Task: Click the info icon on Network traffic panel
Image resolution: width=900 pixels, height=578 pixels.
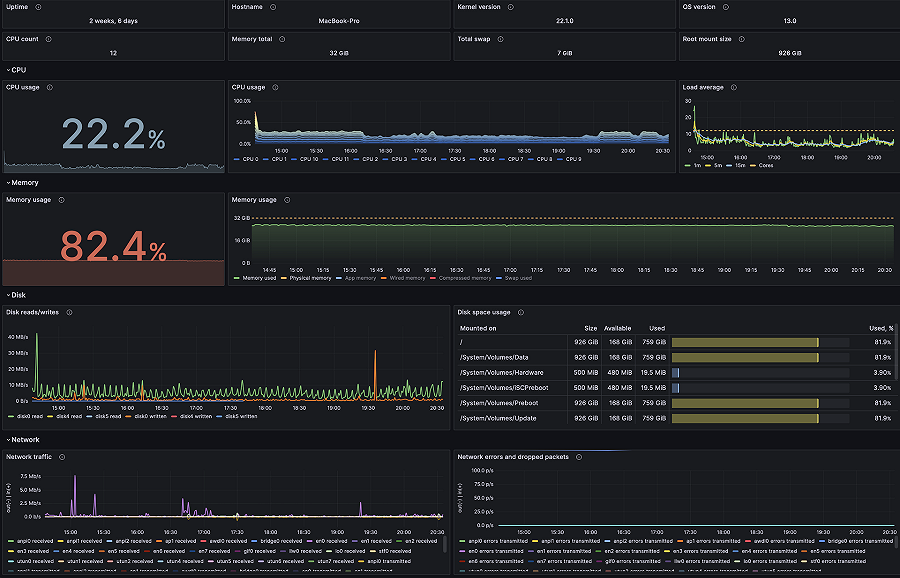Action: 62,456
